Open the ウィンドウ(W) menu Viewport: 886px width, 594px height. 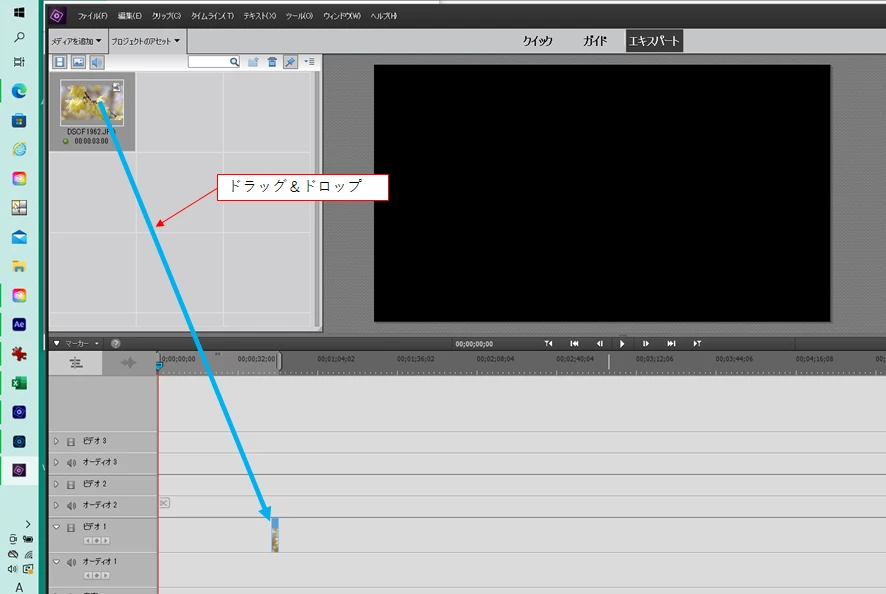342,16
